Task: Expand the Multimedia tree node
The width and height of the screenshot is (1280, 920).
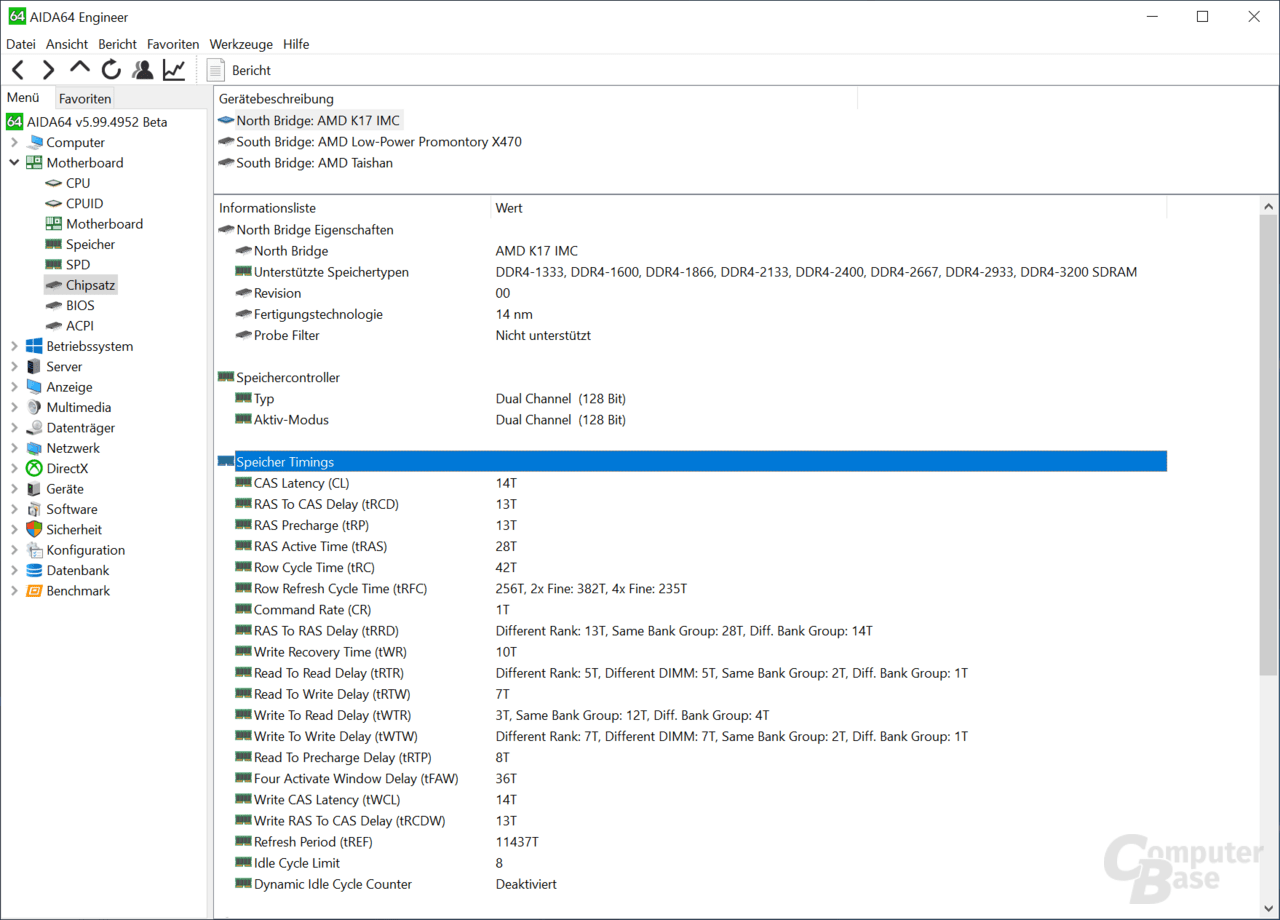Action: pyautogui.click(x=14, y=407)
